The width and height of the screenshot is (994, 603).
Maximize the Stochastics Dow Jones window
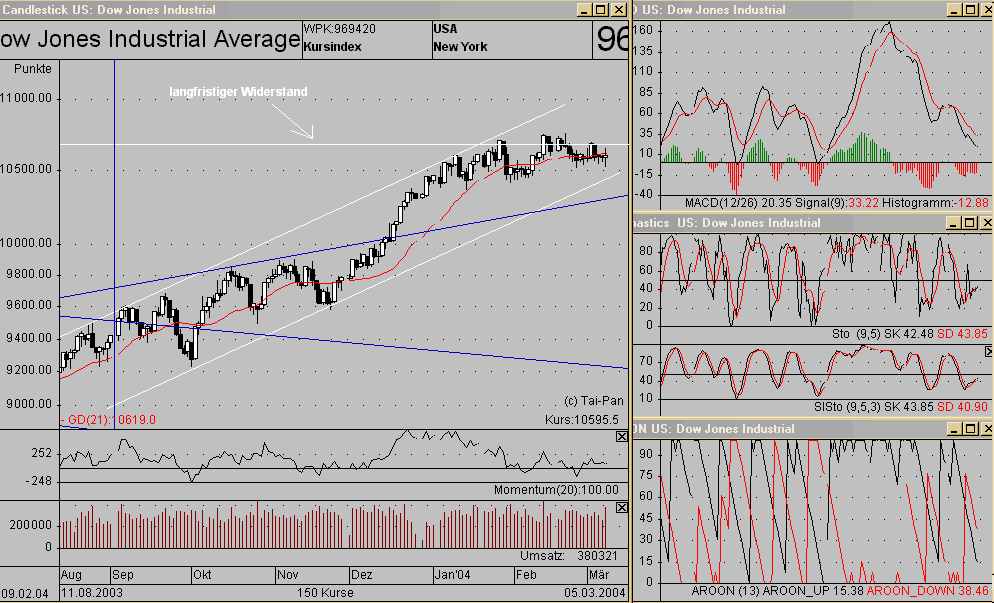coord(969,223)
